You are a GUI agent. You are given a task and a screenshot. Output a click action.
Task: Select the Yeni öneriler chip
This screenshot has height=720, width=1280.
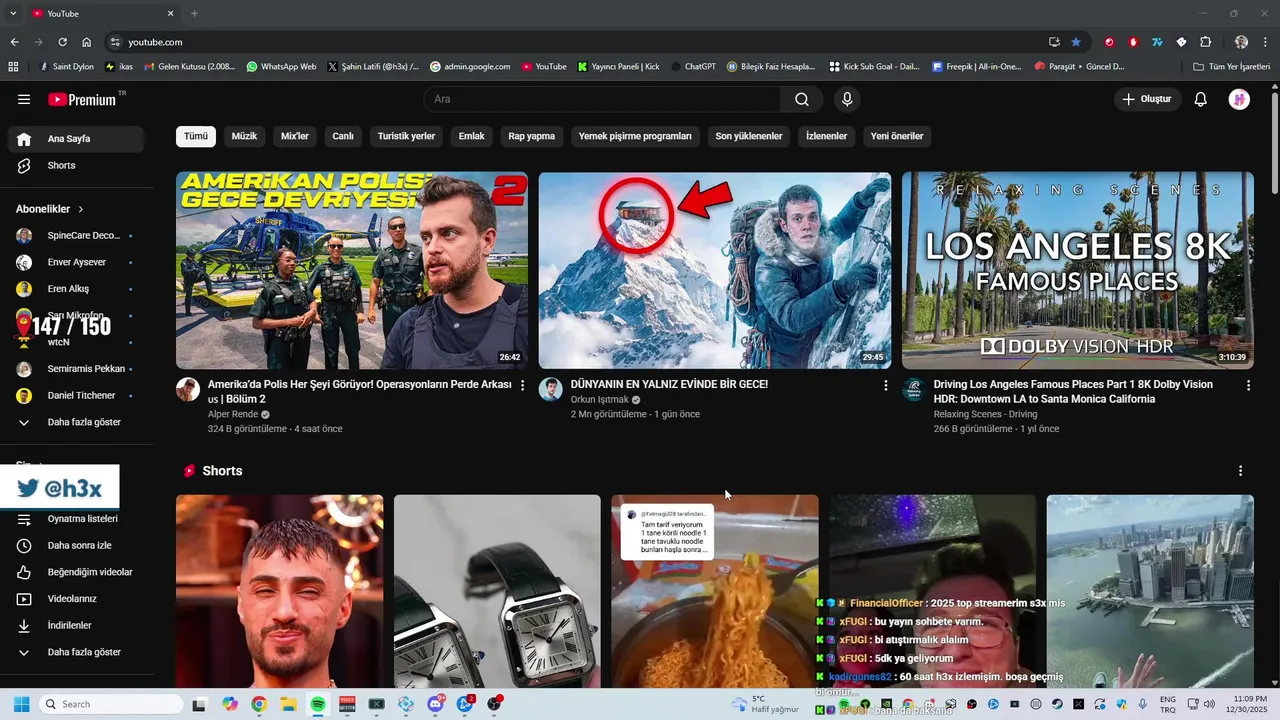point(897,136)
